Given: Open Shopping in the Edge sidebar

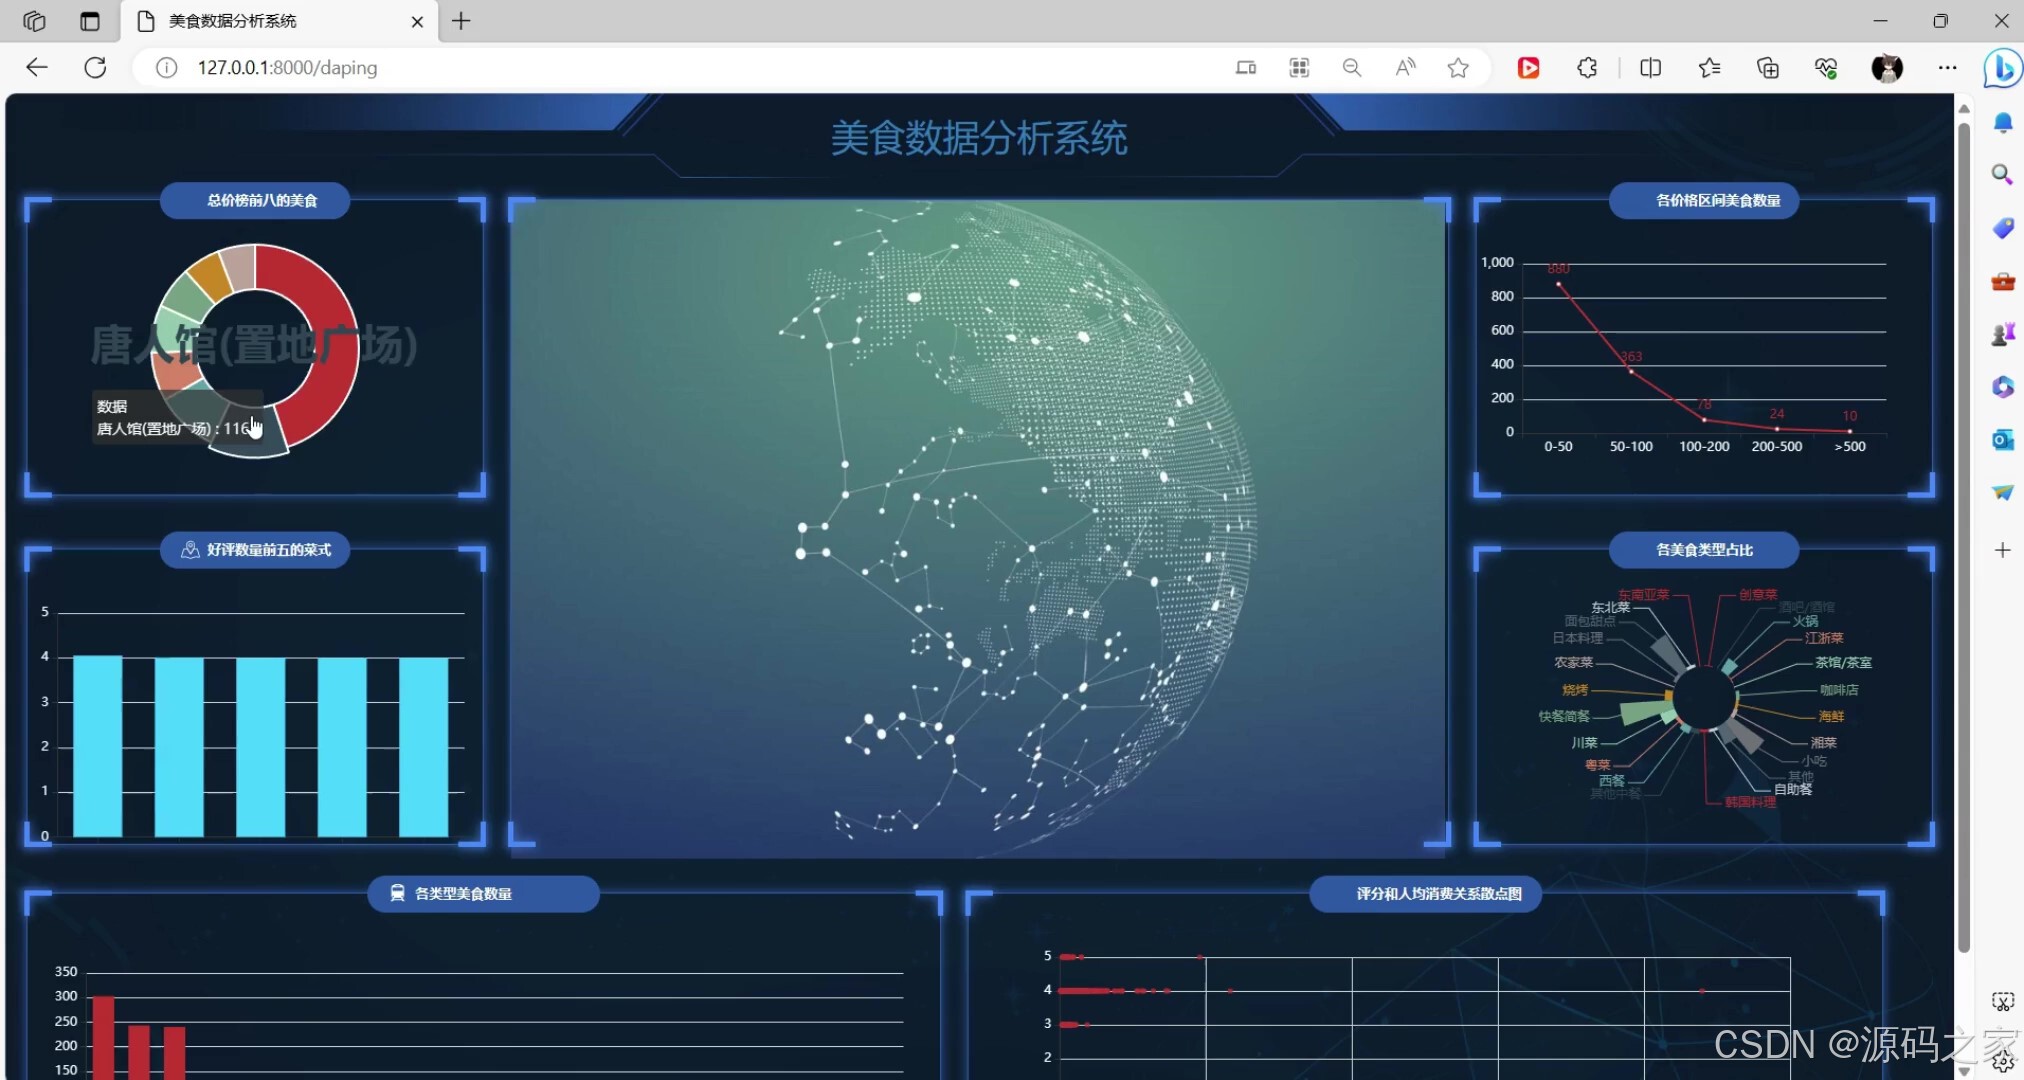Looking at the screenshot, I should click(x=2004, y=228).
